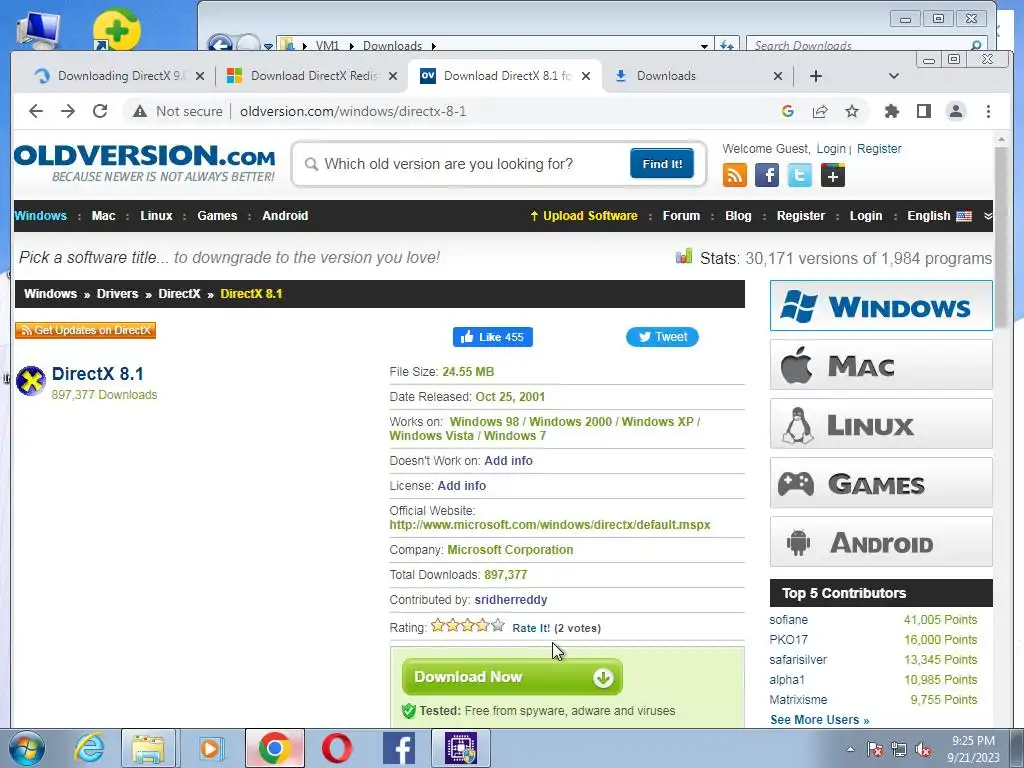1024x768 pixels.
Task: Click the Rate It! link
Action: 531,628
